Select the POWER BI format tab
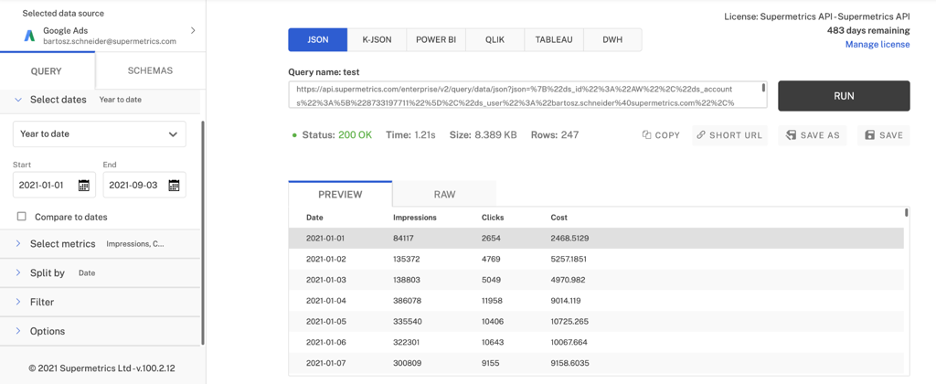Image resolution: width=936 pixels, height=384 pixels. (x=436, y=39)
